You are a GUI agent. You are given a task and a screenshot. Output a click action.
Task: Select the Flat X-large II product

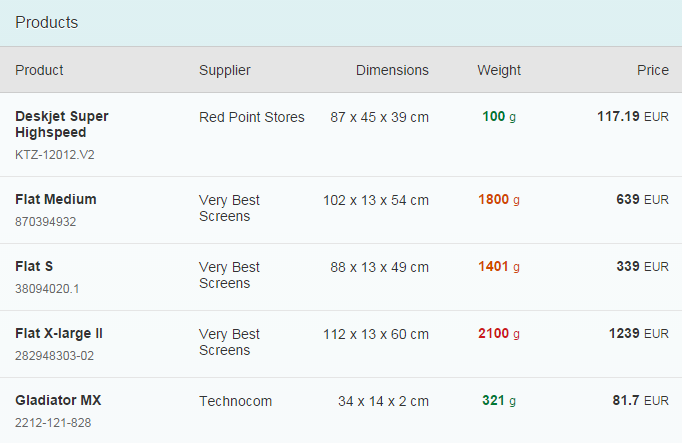[x=59, y=333]
